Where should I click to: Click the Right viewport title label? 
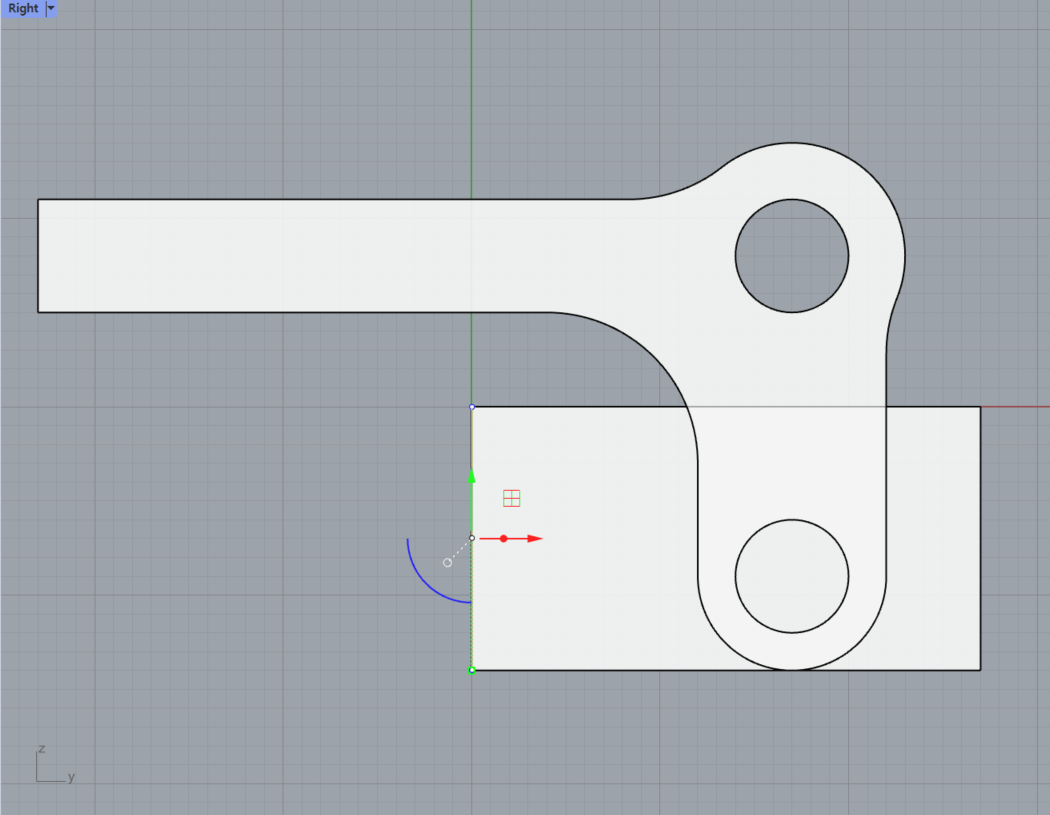(x=23, y=9)
